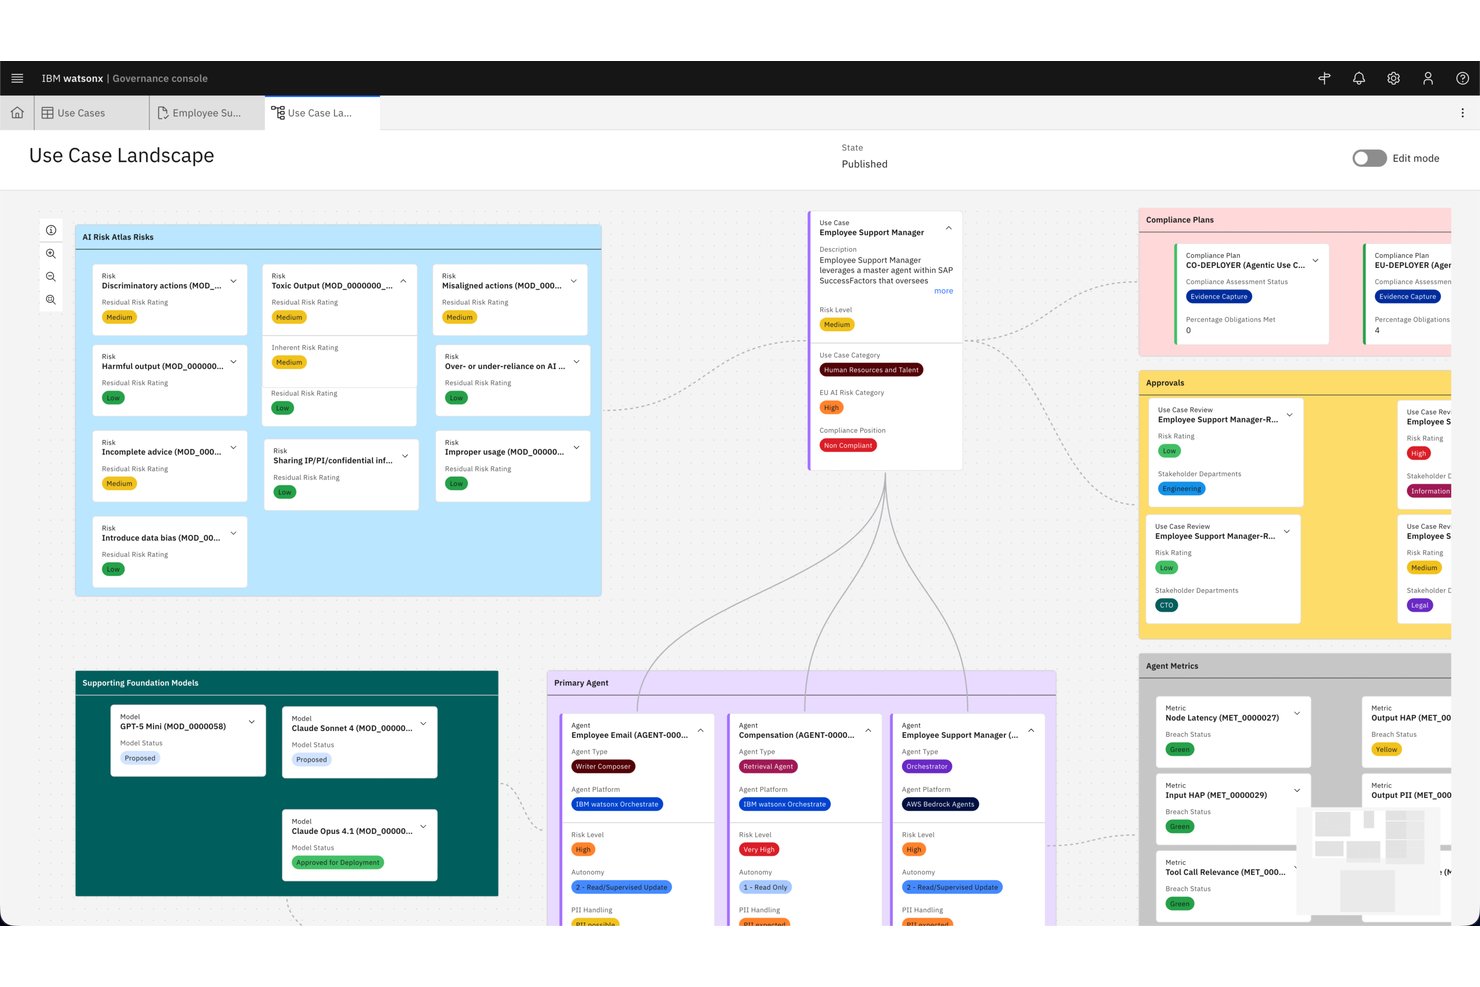This screenshot has width=1480, height=987.
Task: Click the Retrieval Agent type tag
Action: tap(768, 767)
